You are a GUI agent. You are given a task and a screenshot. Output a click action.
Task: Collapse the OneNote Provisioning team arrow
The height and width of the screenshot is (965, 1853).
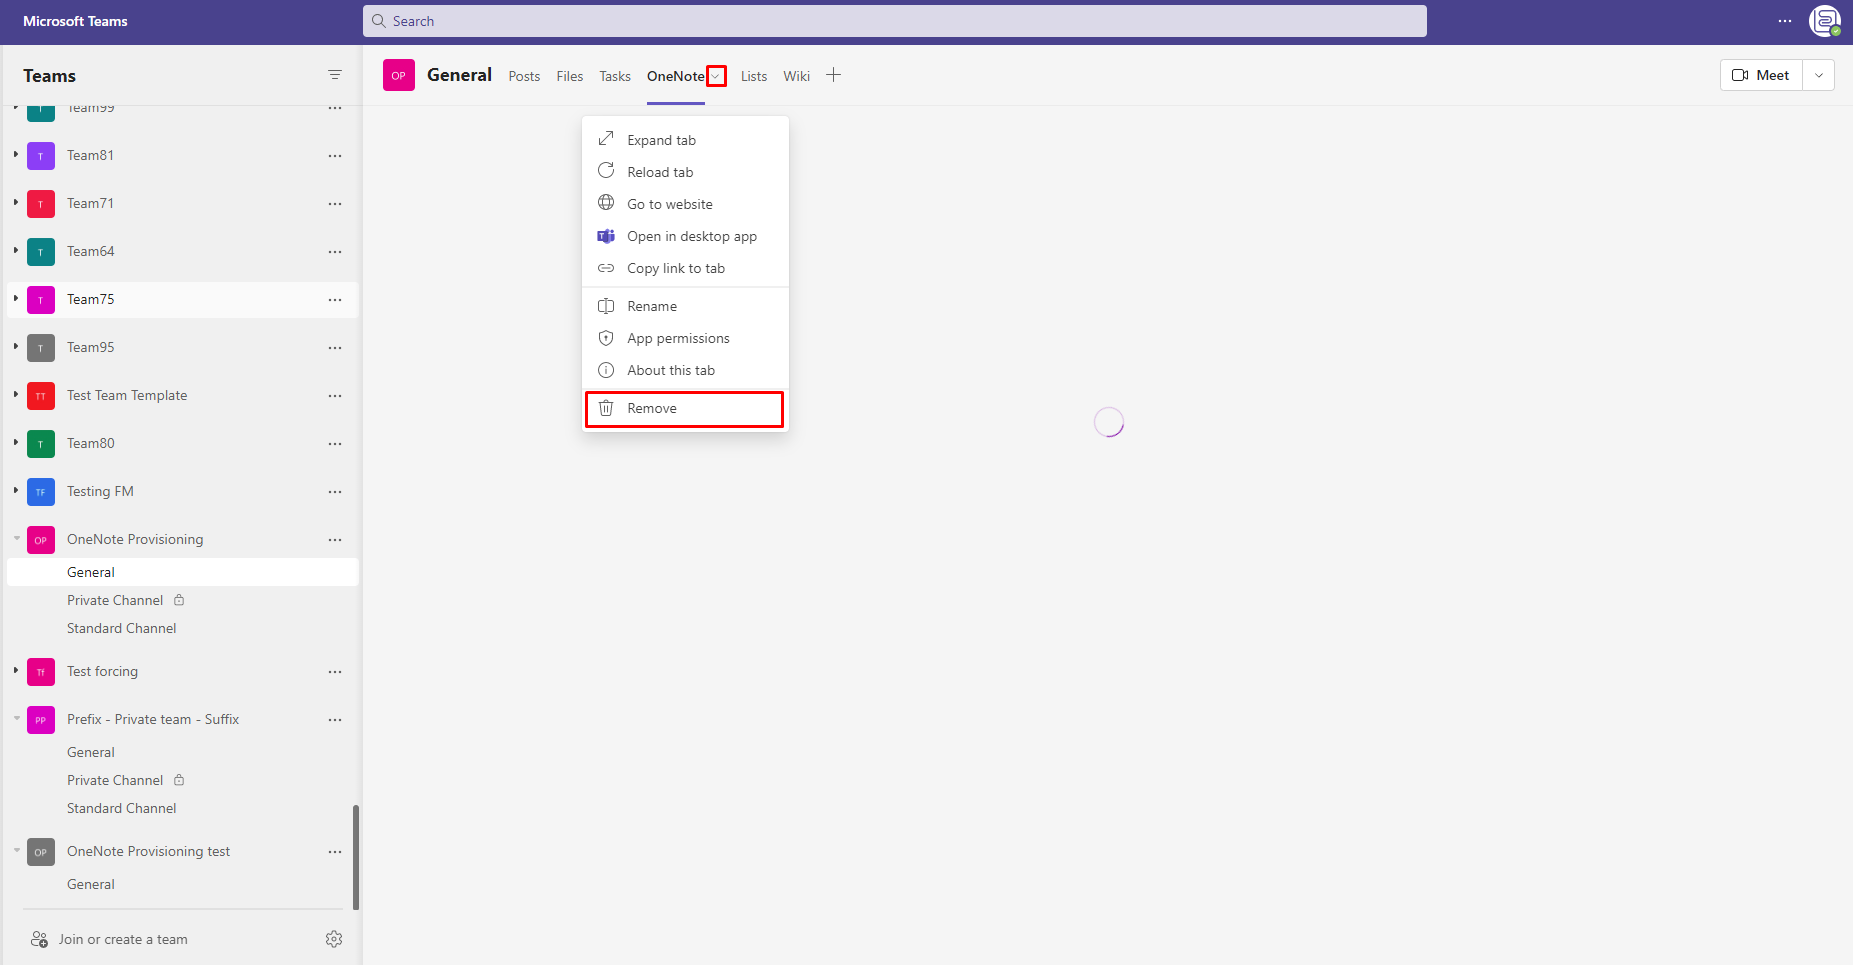click(x=16, y=538)
